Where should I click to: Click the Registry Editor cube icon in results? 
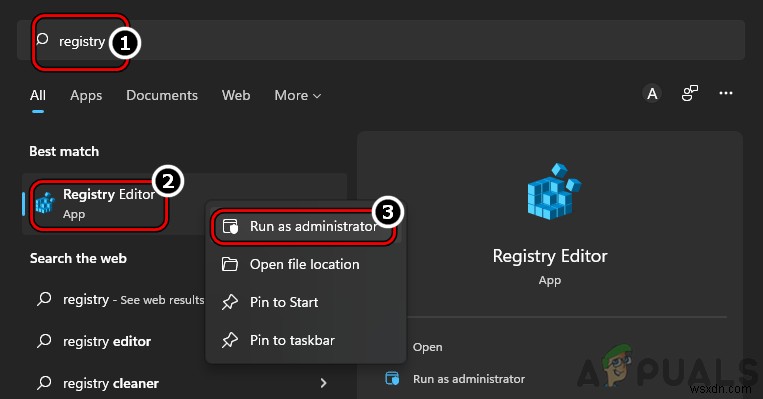tap(45, 203)
